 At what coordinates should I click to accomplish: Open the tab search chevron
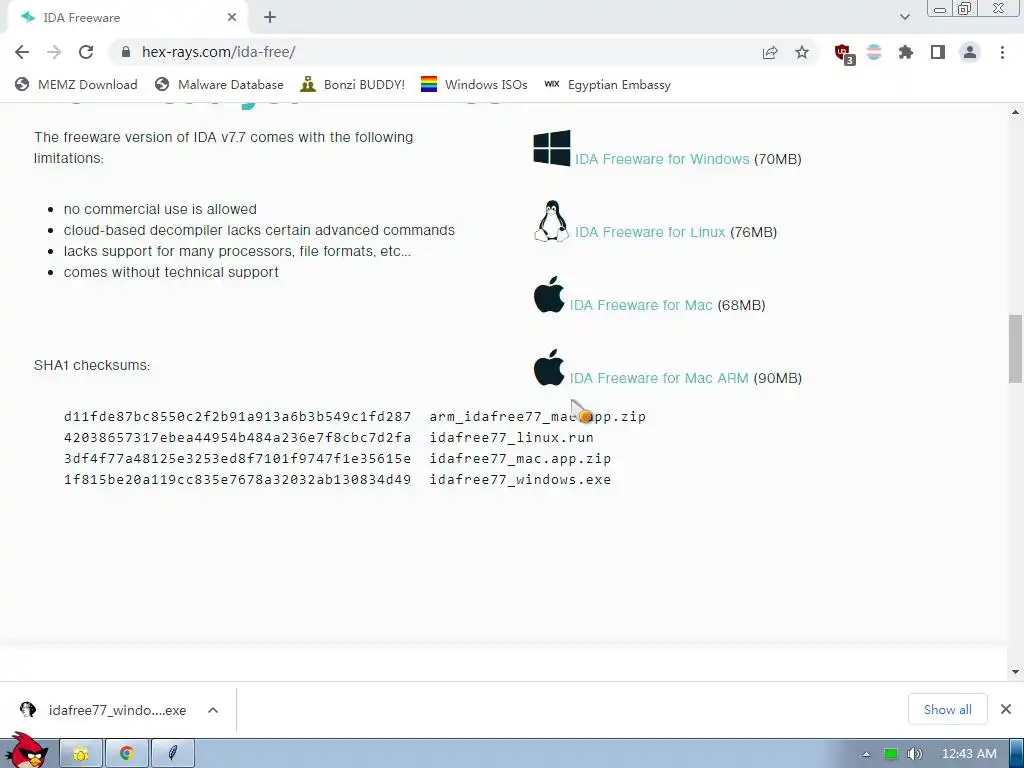pyautogui.click(x=904, y=17)
